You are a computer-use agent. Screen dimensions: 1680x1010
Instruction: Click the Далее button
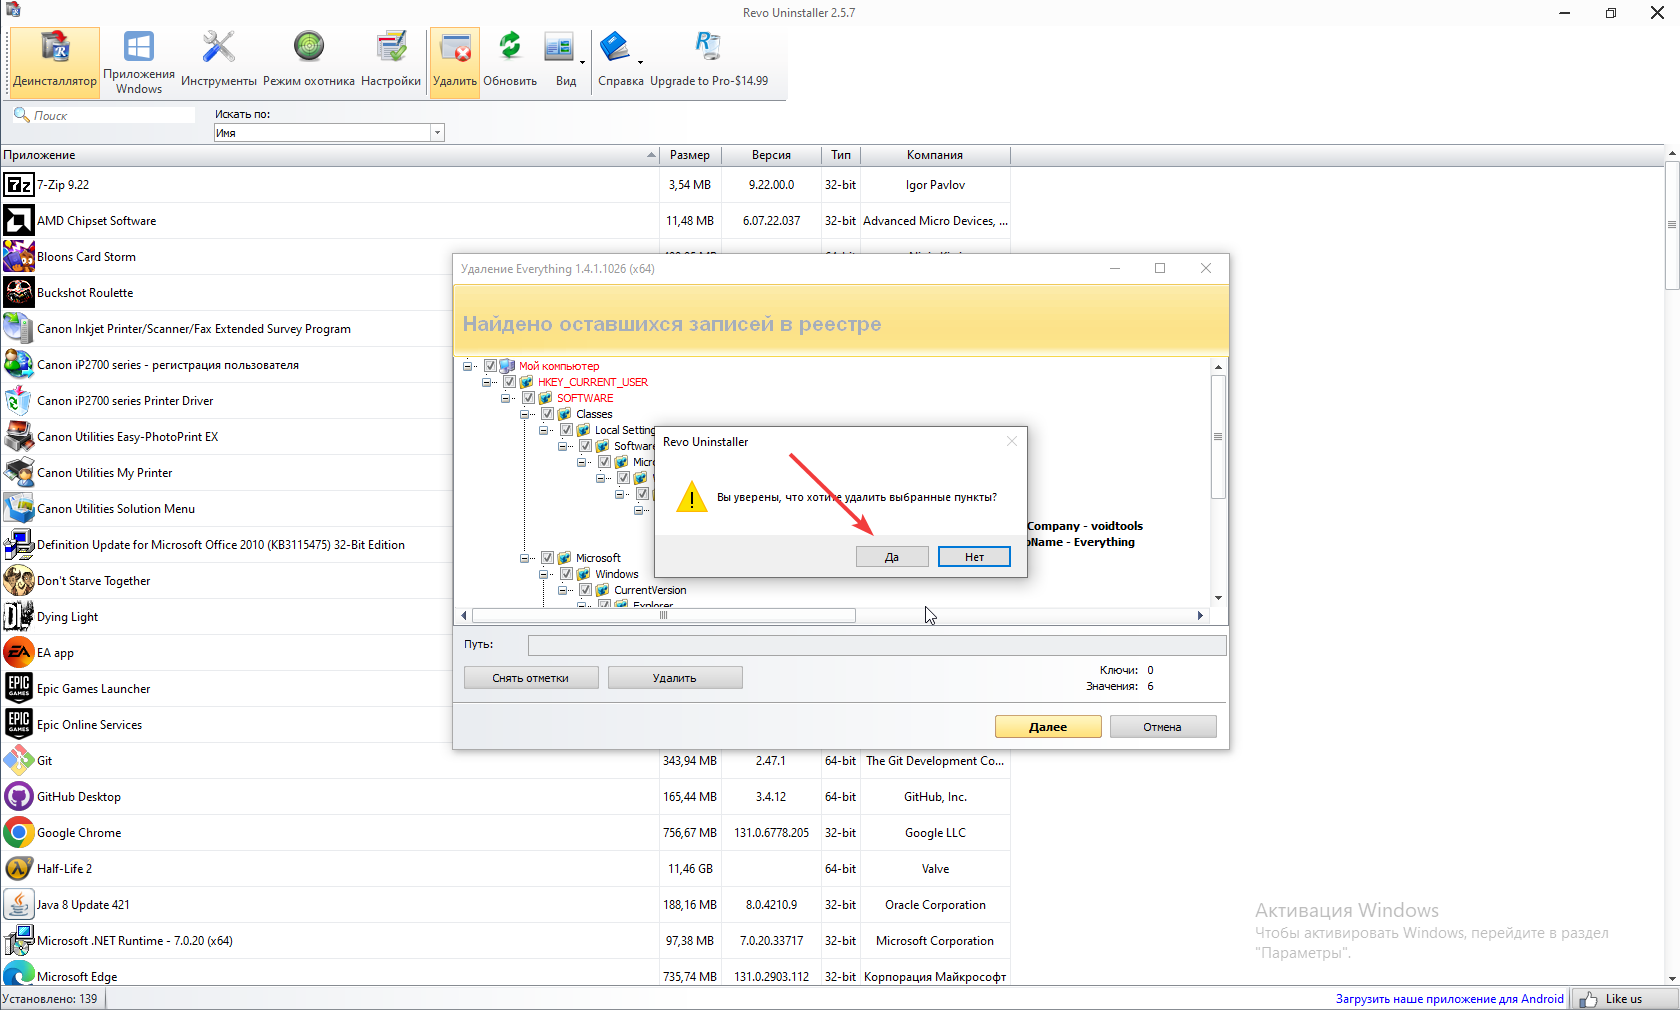(x=1048, y=727)
